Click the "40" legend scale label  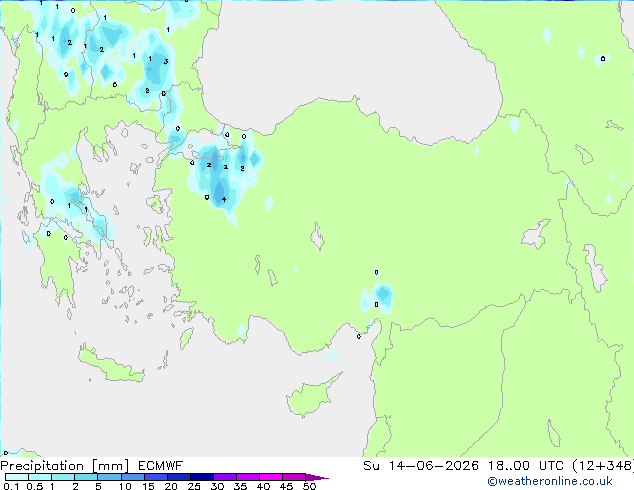pos(263,486)
